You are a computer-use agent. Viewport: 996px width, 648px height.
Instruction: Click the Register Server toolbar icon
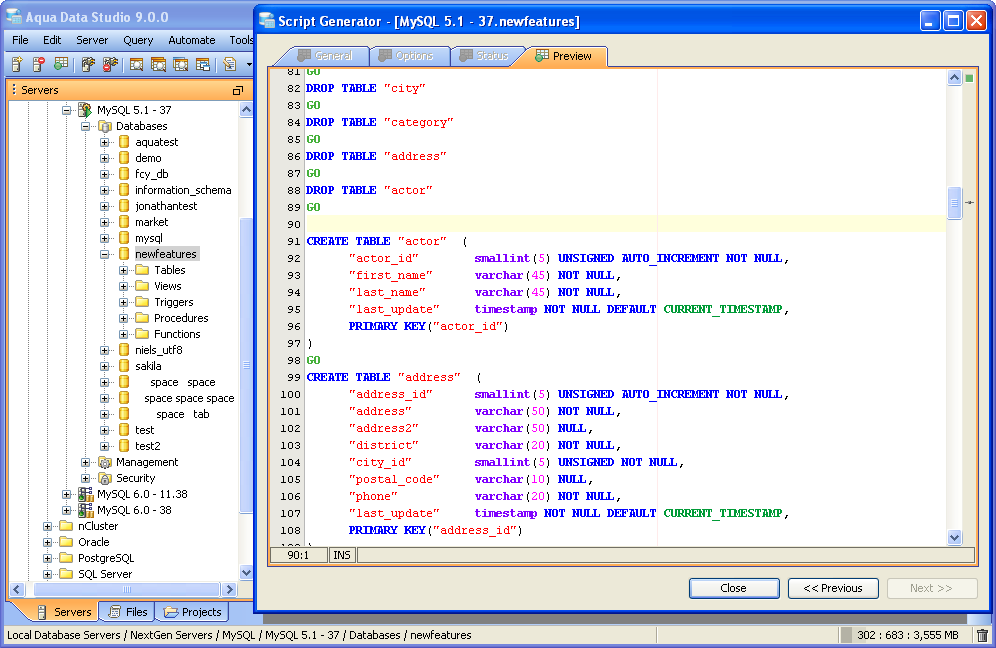tap(17, 64)
